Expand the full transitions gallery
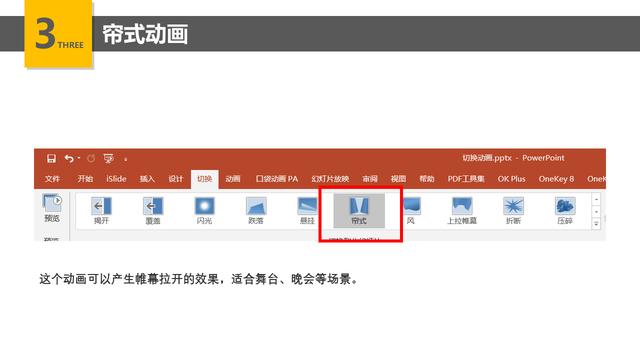Viewport: 640px width, 360px height. (596, 224)
